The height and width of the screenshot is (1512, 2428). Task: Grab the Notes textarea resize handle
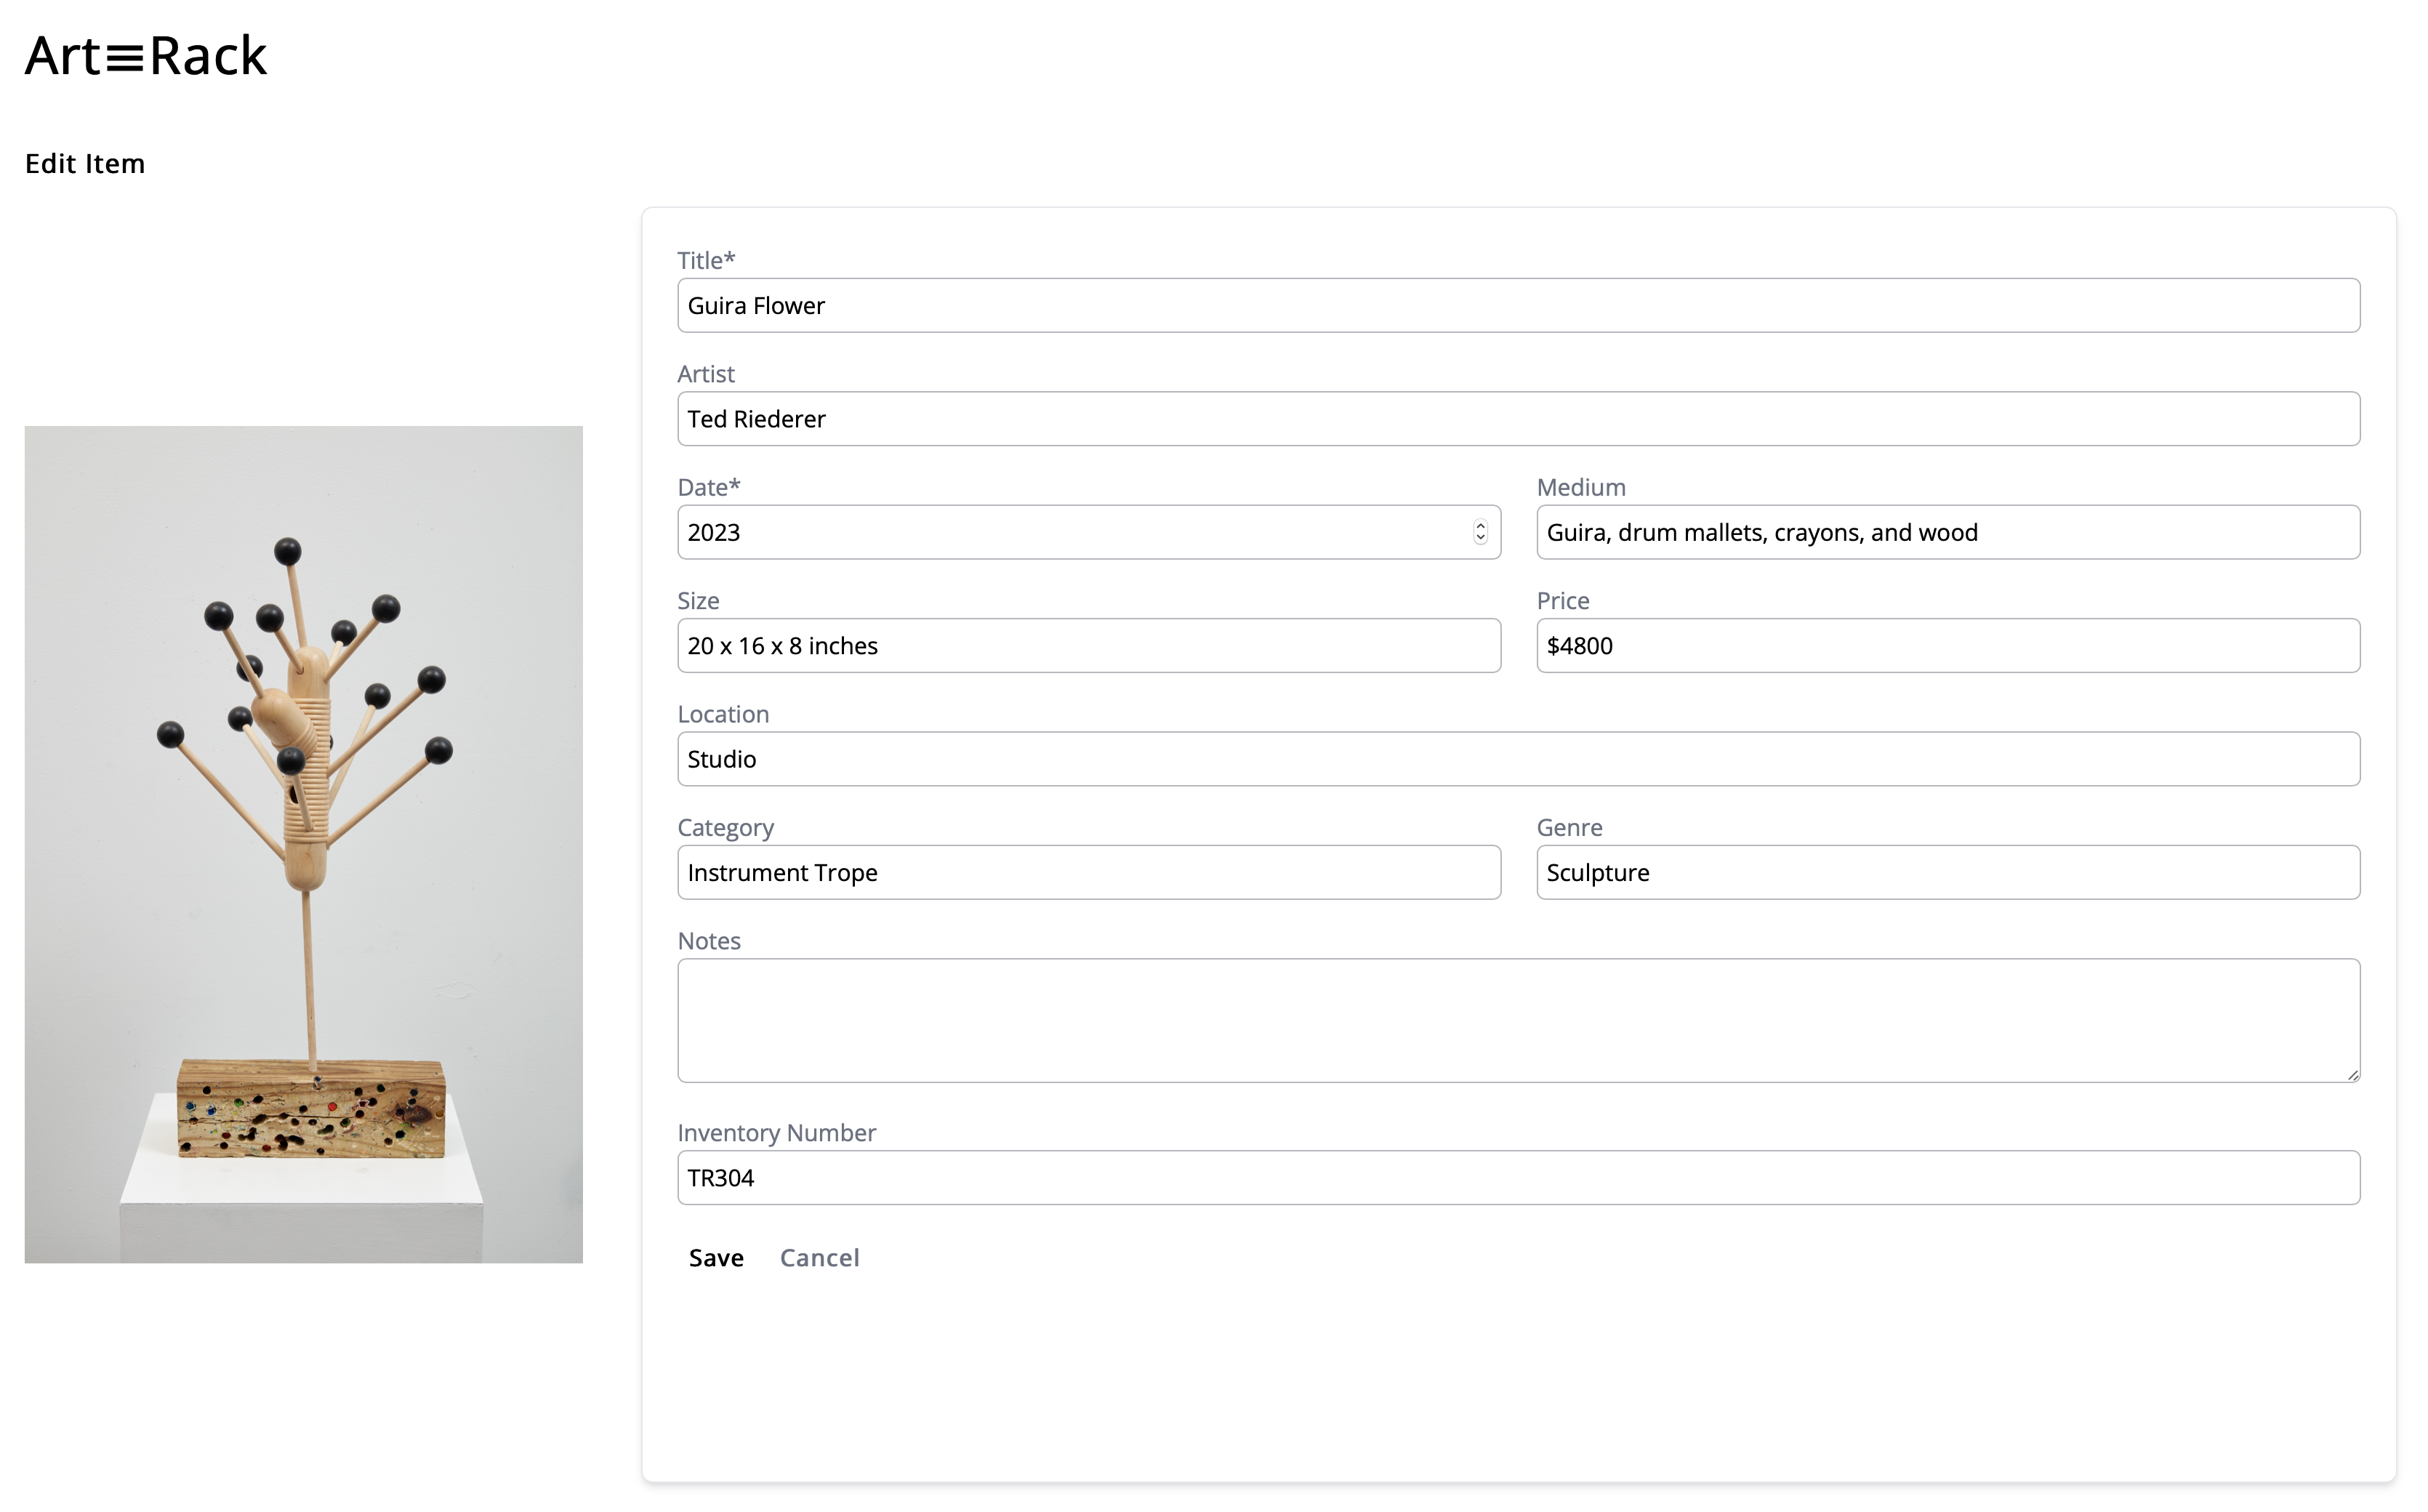(x=2352, y=1074)
